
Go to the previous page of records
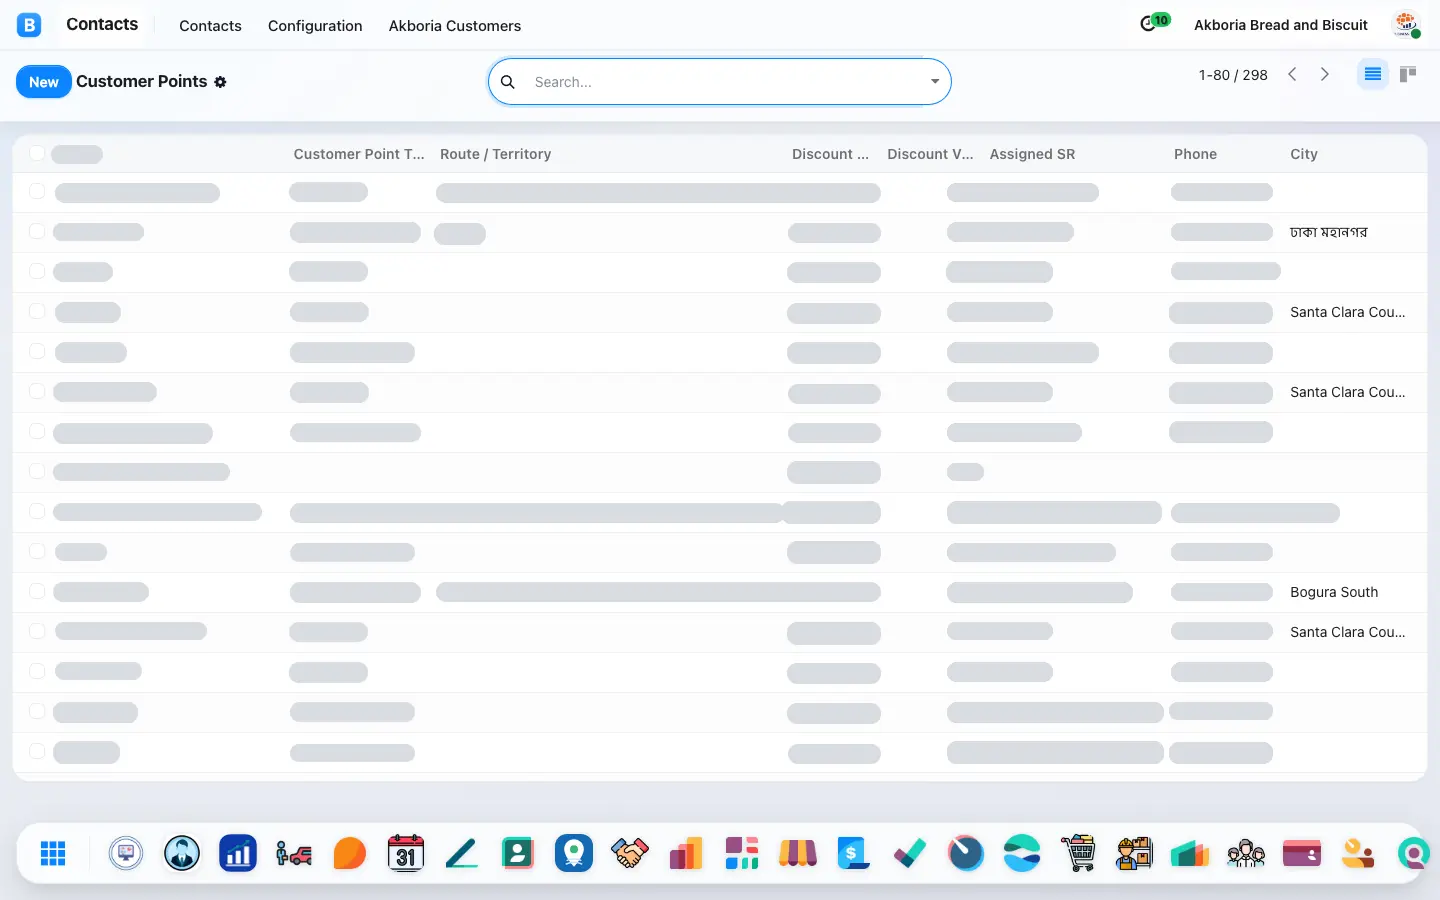tap(1292, 74)
